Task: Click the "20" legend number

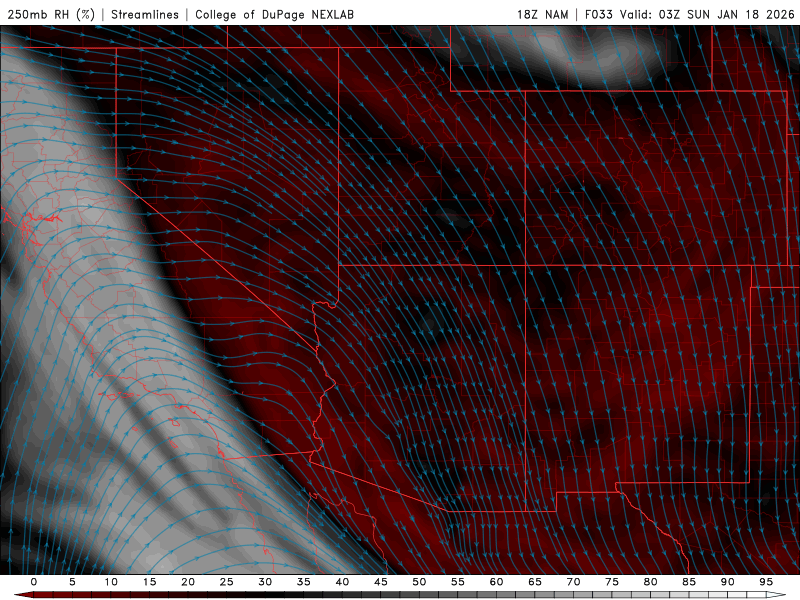Action: [x=188, y=582]
